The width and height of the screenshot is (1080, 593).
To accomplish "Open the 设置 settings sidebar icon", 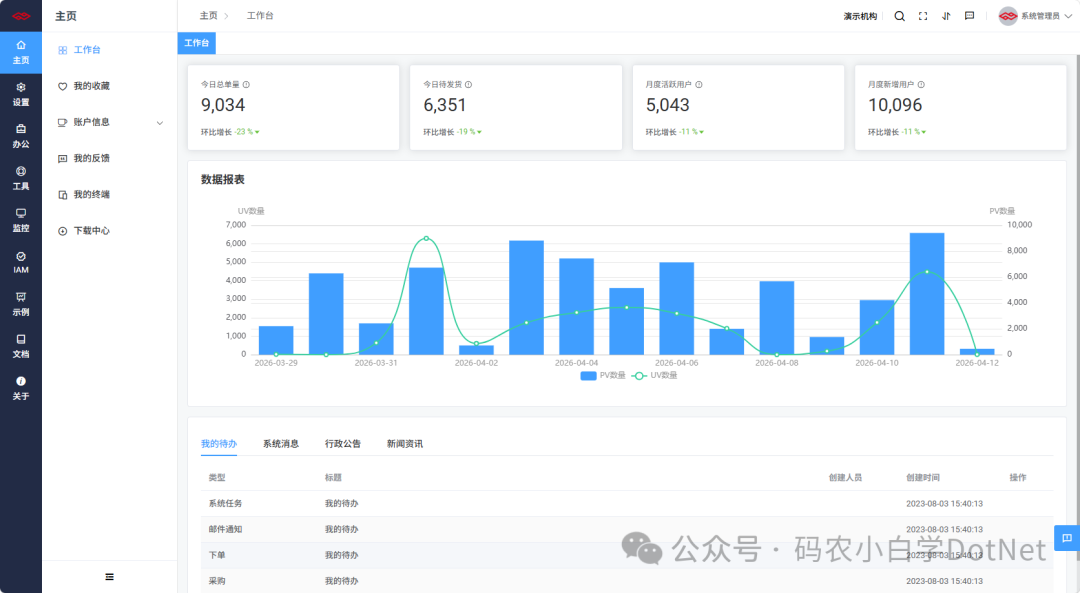I will point(21,94).
